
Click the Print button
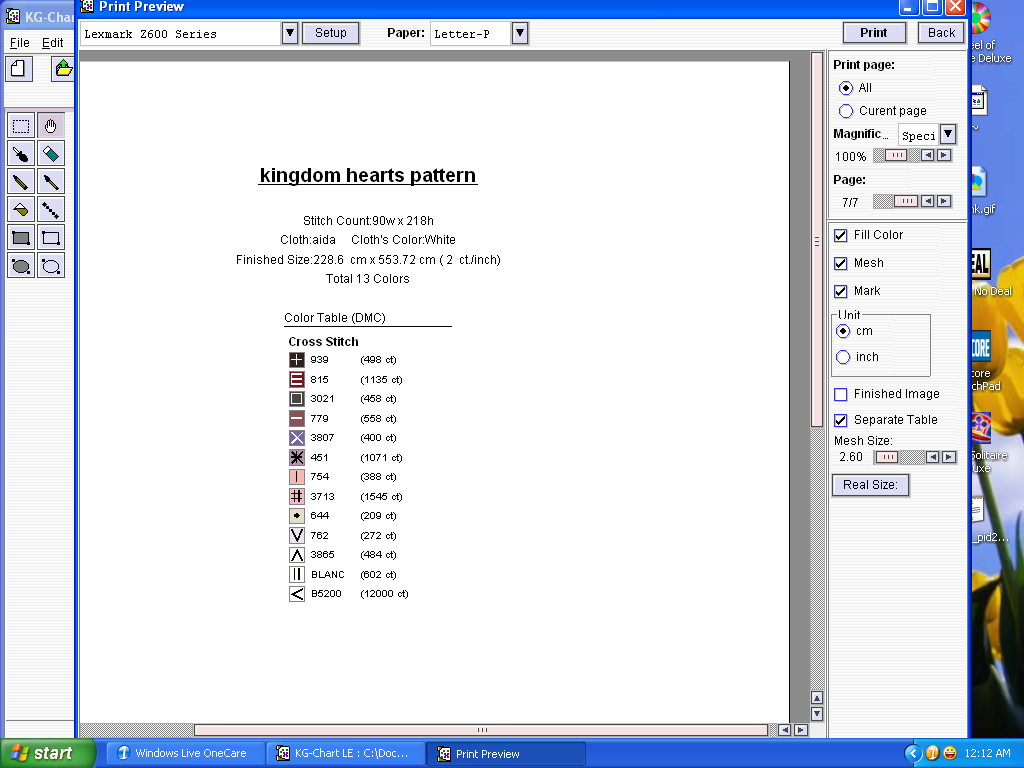tap(873, 33)
